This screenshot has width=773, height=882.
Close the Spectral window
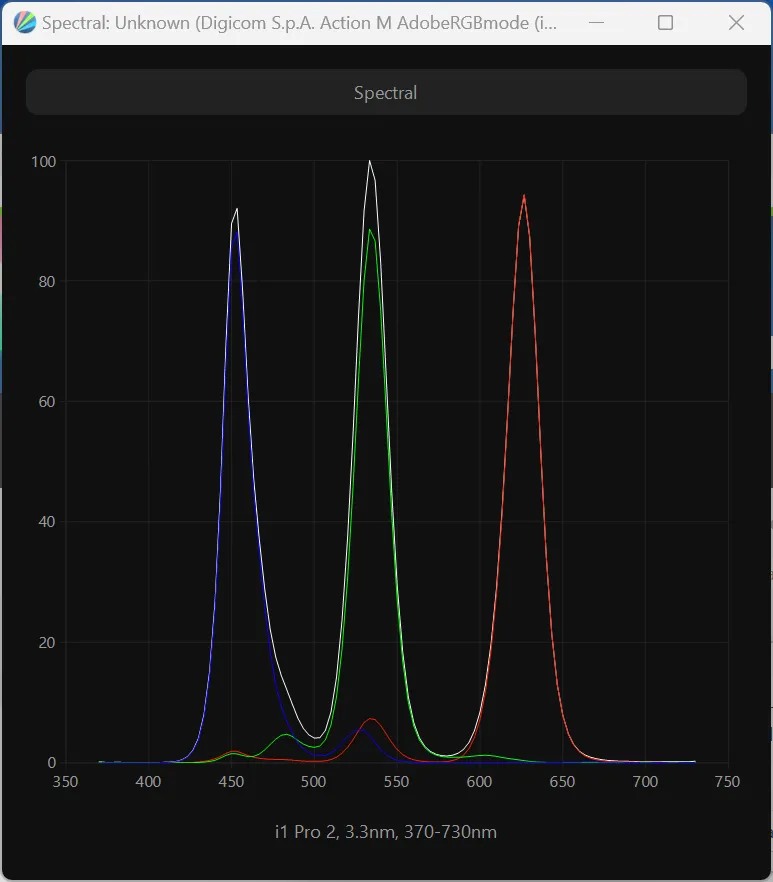736,22
